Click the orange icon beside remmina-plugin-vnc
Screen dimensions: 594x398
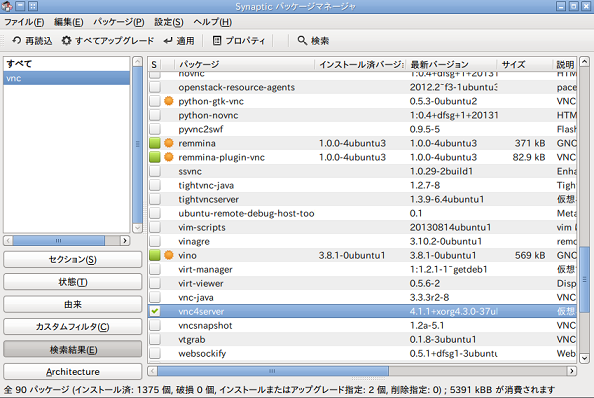coord(169,157)
